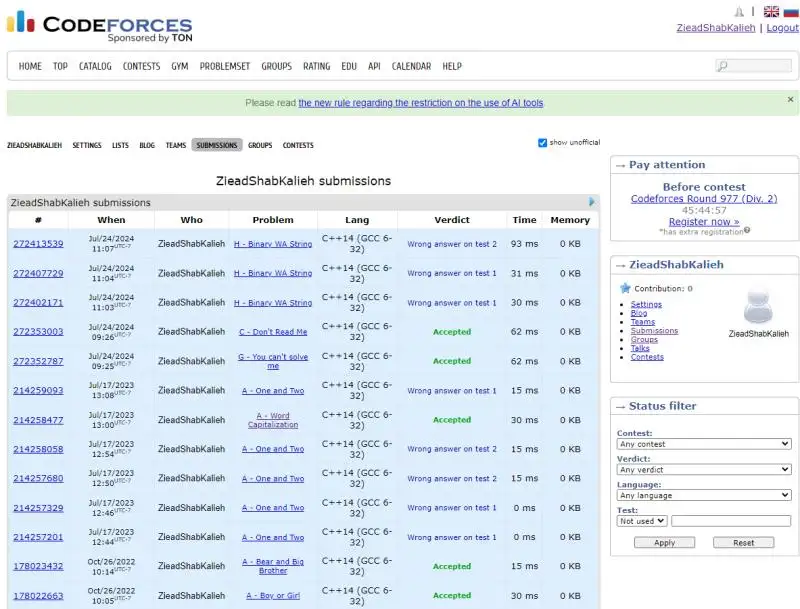This screenshot has height=609, width=800.
Task: Open the 'Not used' Test dropdown
Action: pyautogui.click(x=641, y=520)
